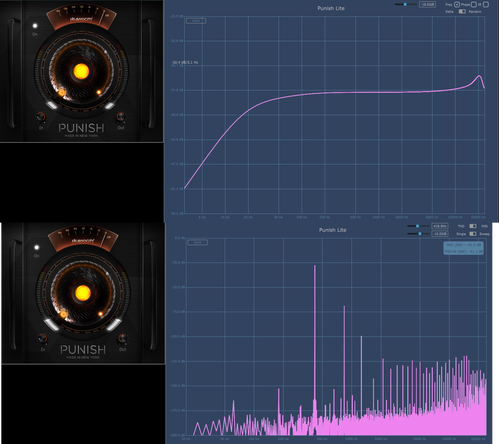The image size is (499, 444).
Task: Click right white indicator light under bottom dial
Action: point(114,325)
